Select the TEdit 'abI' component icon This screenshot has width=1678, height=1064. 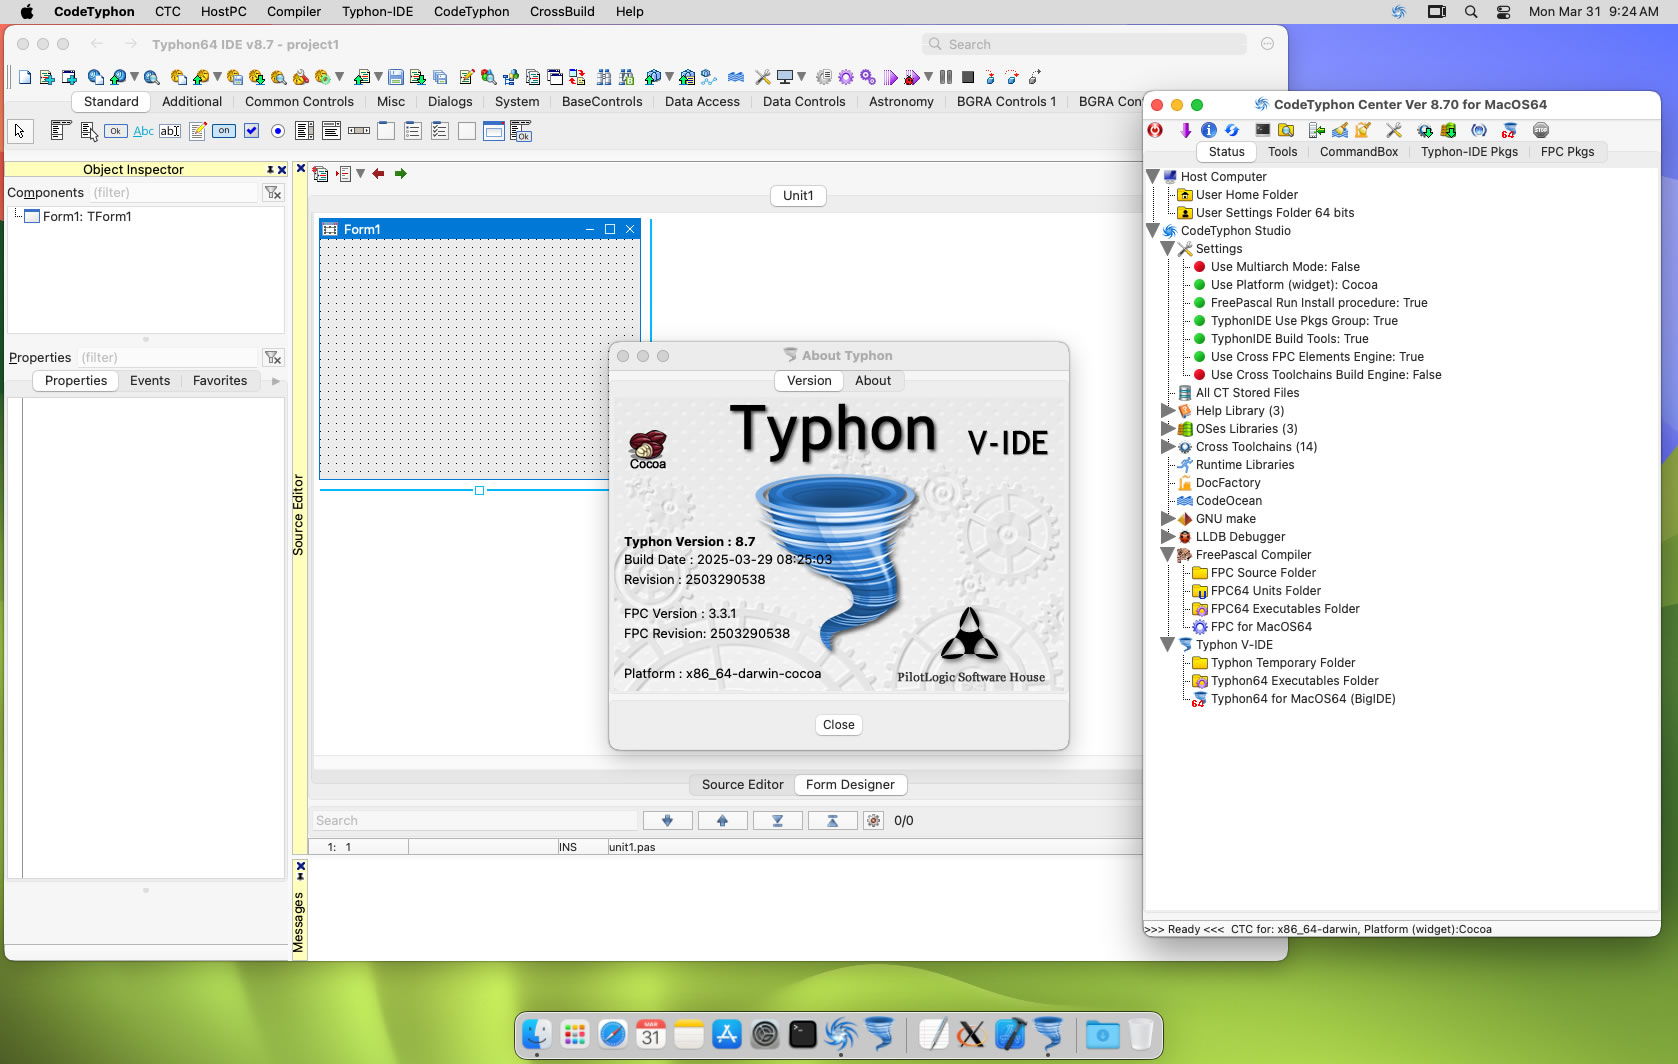[x=170, y=131]
